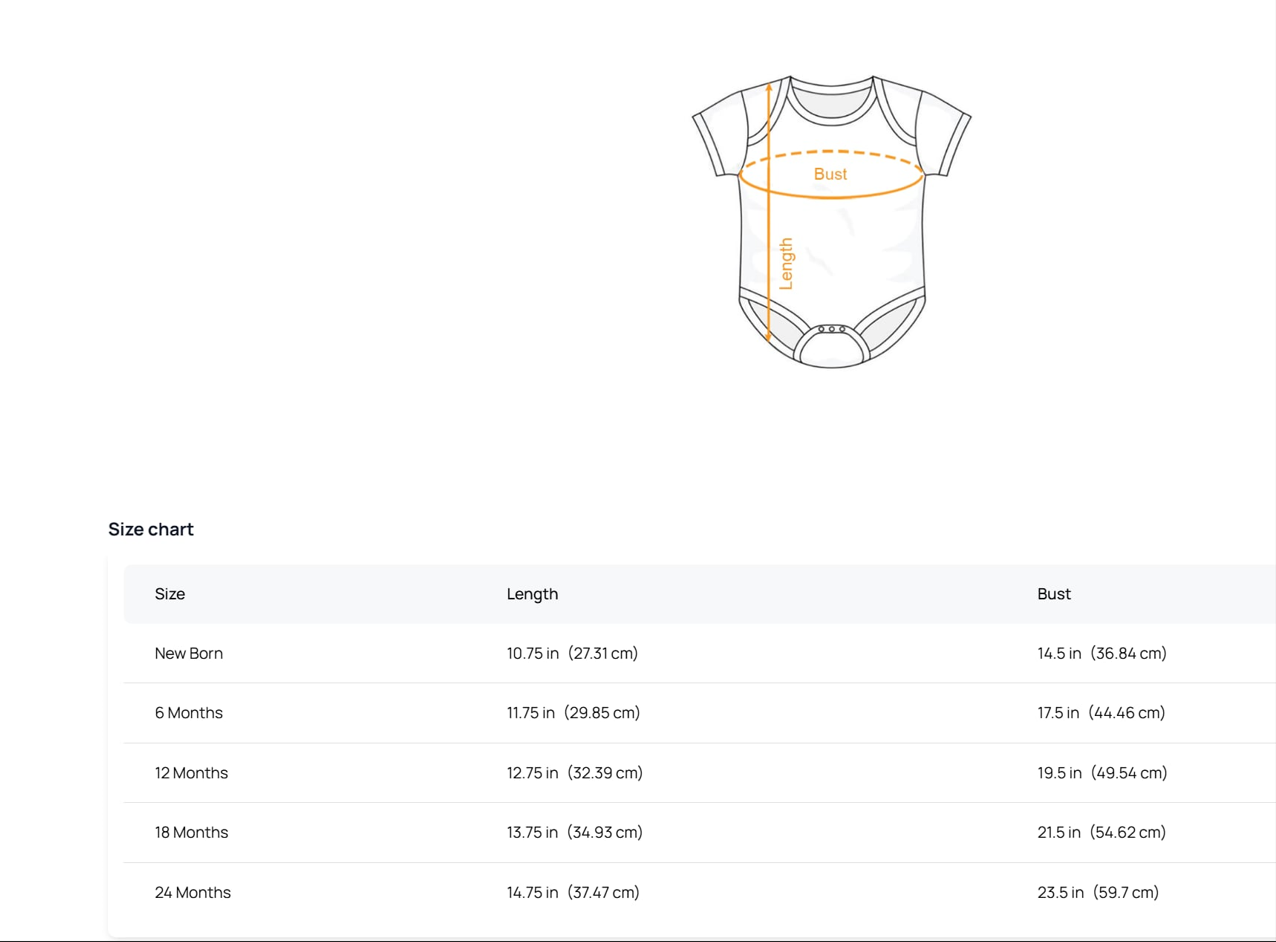Click the orange Bust label in diagram
This screenshot has height=942, width=1276.
coord(830,174)
